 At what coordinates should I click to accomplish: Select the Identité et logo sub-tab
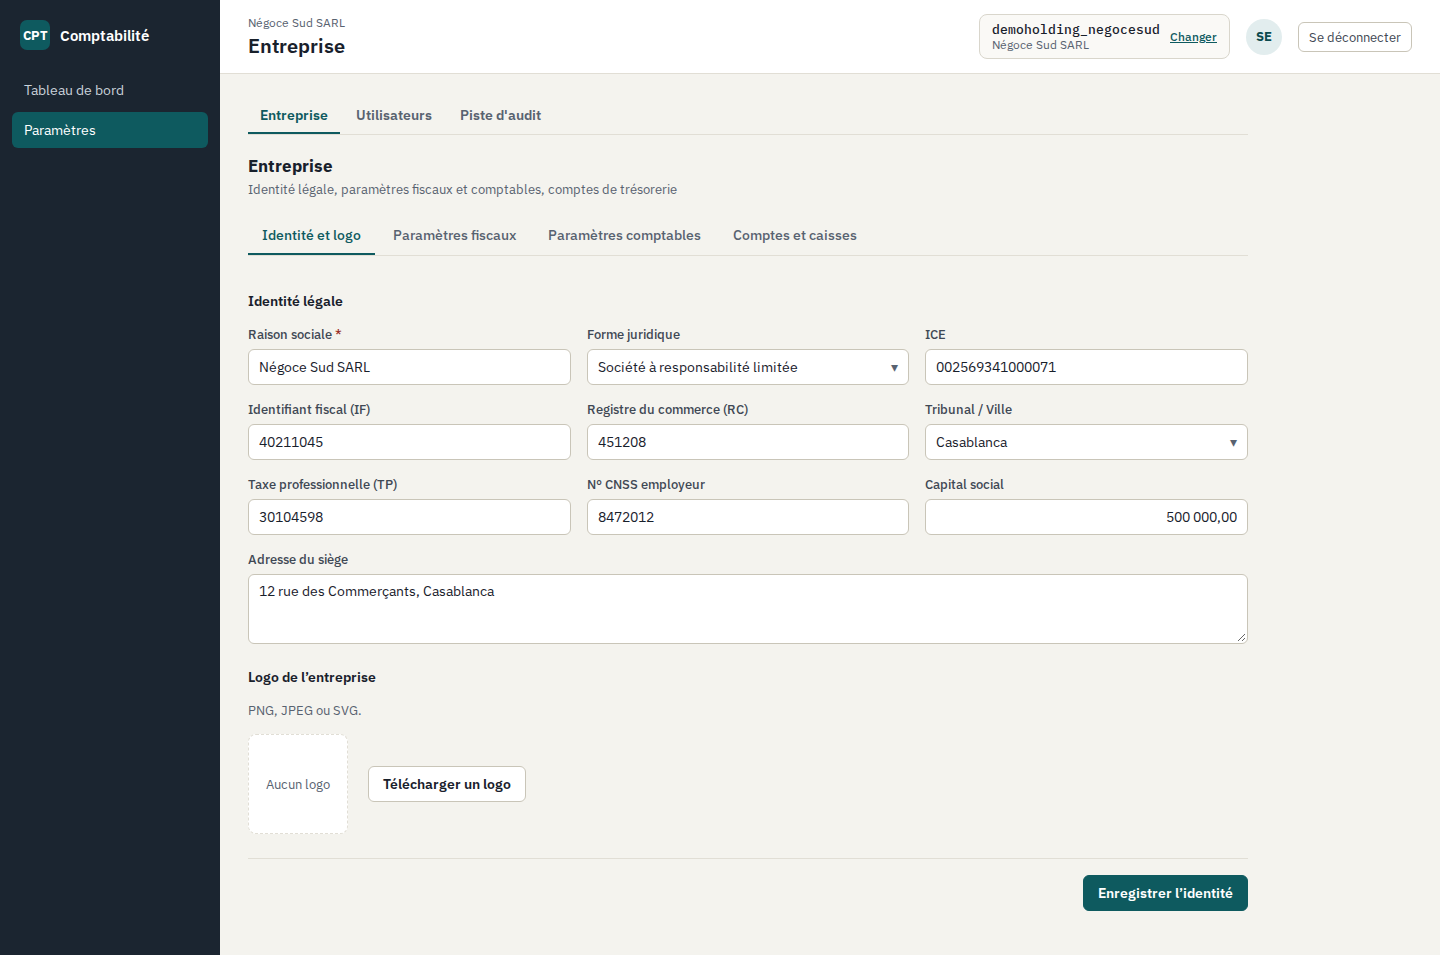[311, 235]
